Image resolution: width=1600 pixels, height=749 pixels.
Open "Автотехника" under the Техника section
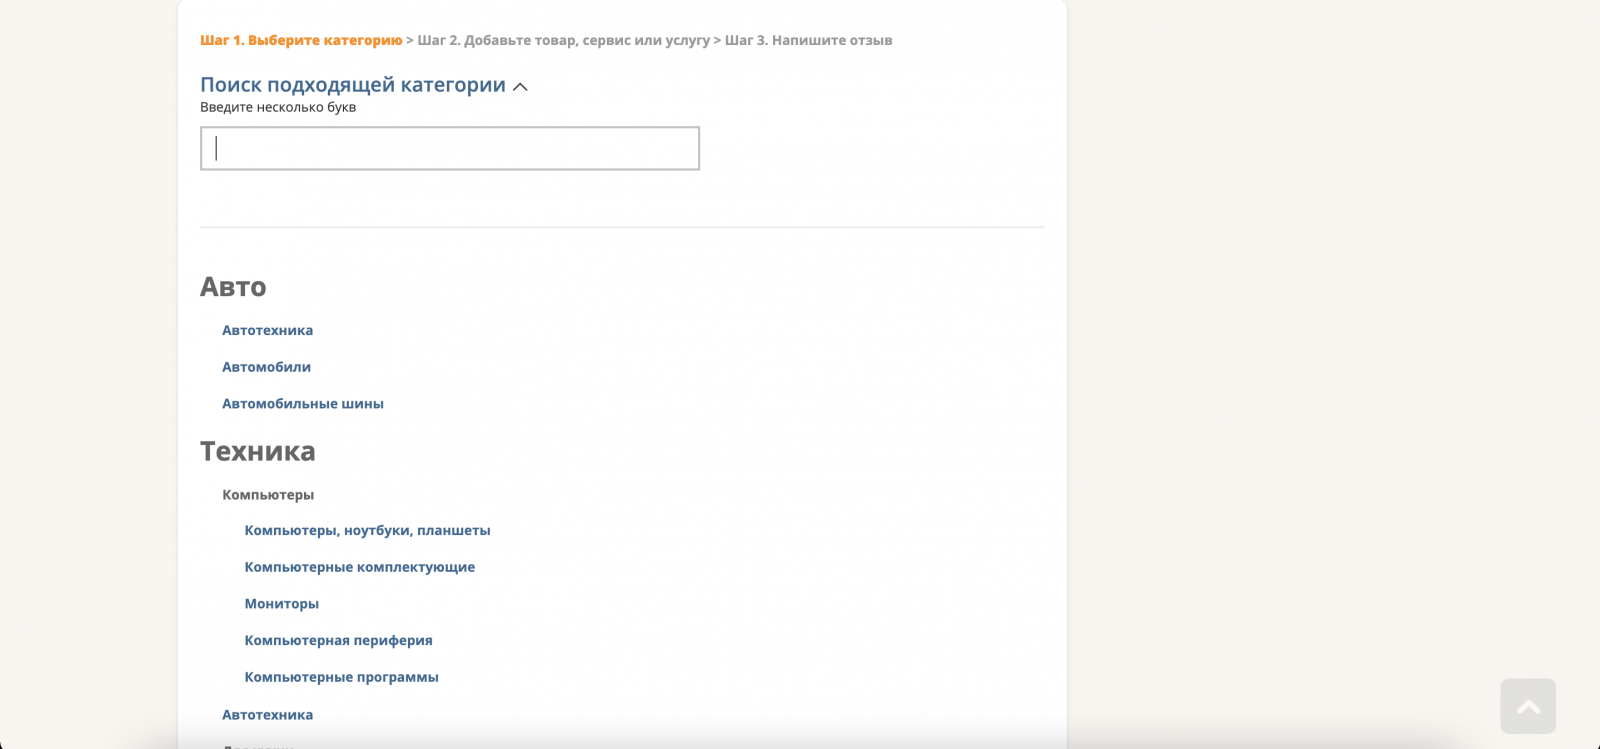(x=267, y=715)
